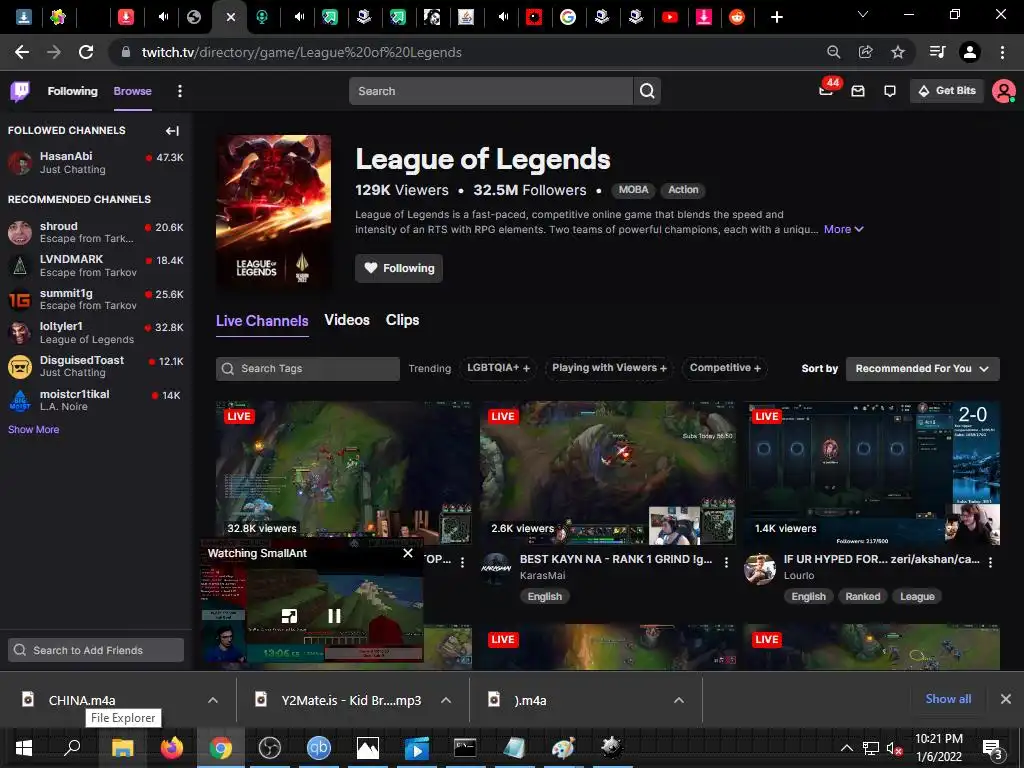Show all downloads
Viewport: 1024px width, 768px height.
tap(948, 699)
